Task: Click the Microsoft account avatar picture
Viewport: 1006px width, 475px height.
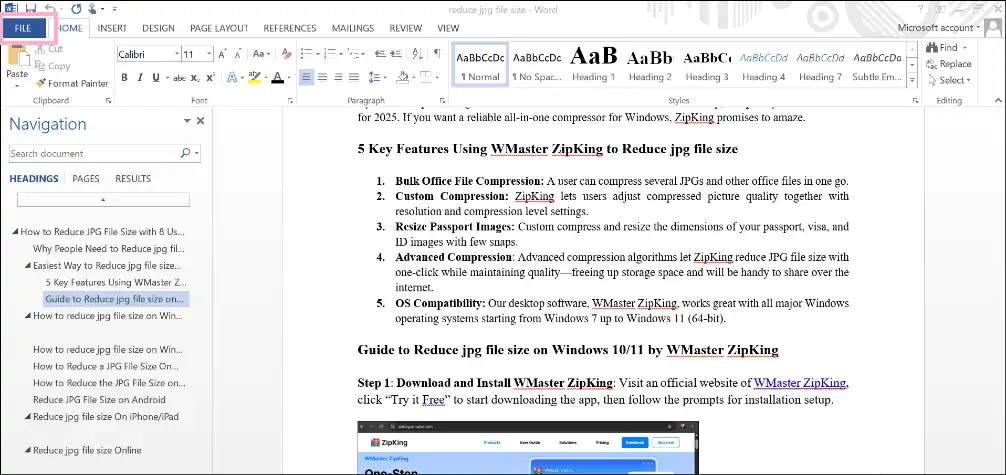Action: coord(994,28)
